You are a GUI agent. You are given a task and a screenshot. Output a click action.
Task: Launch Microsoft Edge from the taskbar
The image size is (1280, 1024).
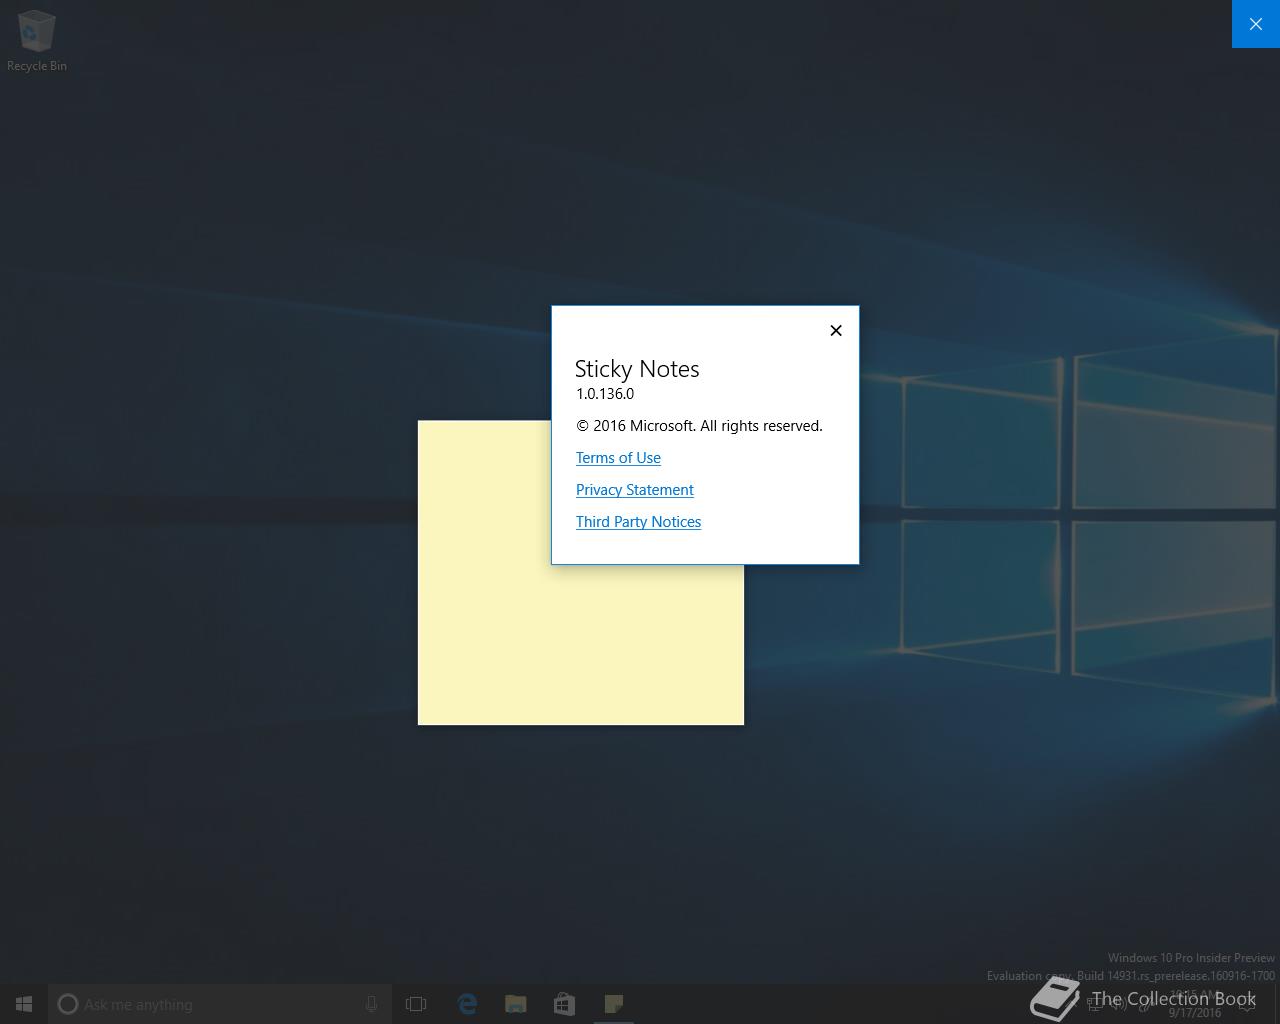[467, 1004]
